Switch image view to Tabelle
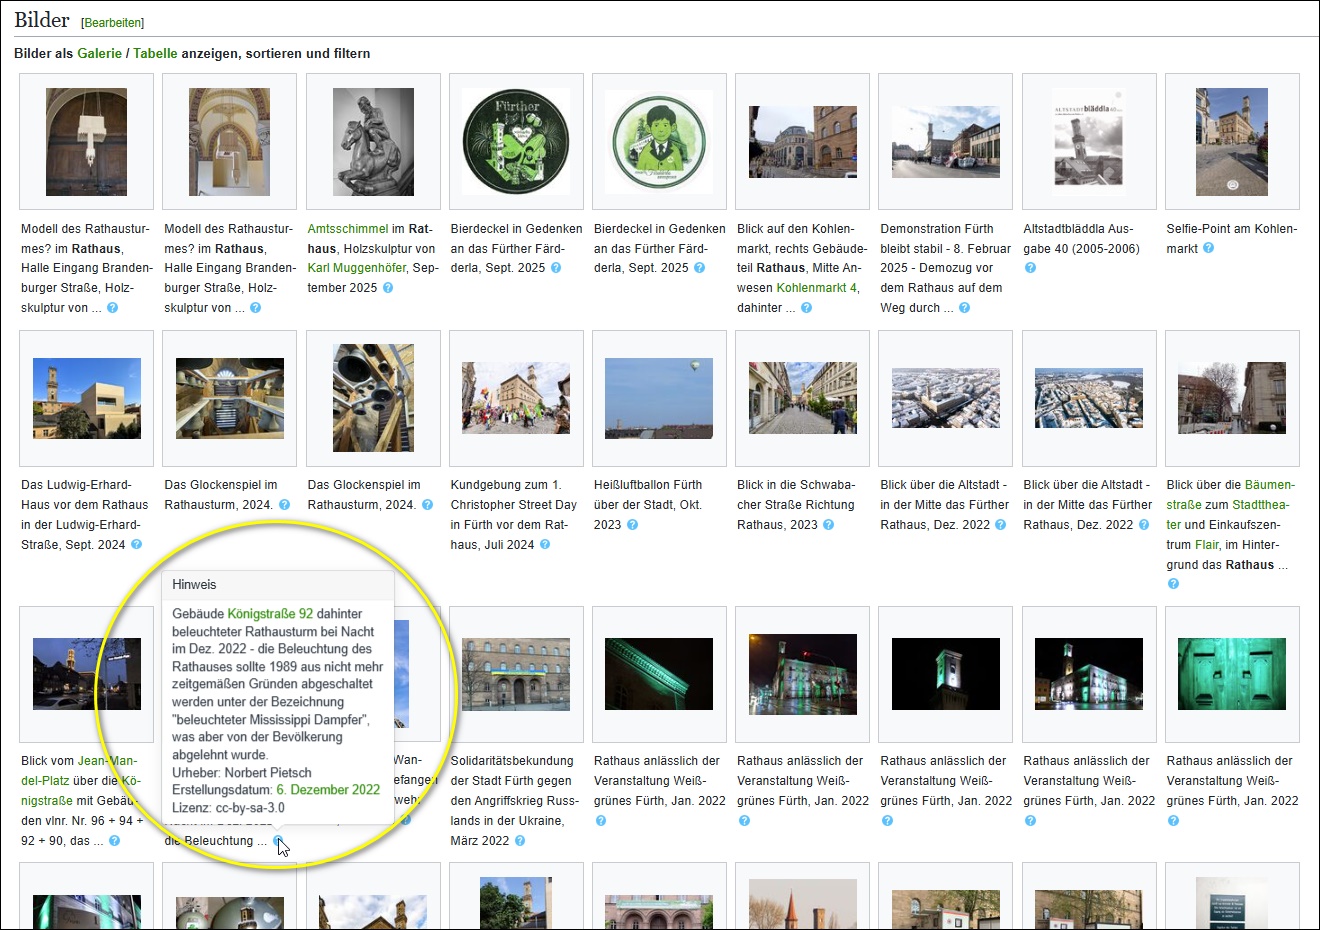This screenshot has width=1320, height=930. (155, 53)
